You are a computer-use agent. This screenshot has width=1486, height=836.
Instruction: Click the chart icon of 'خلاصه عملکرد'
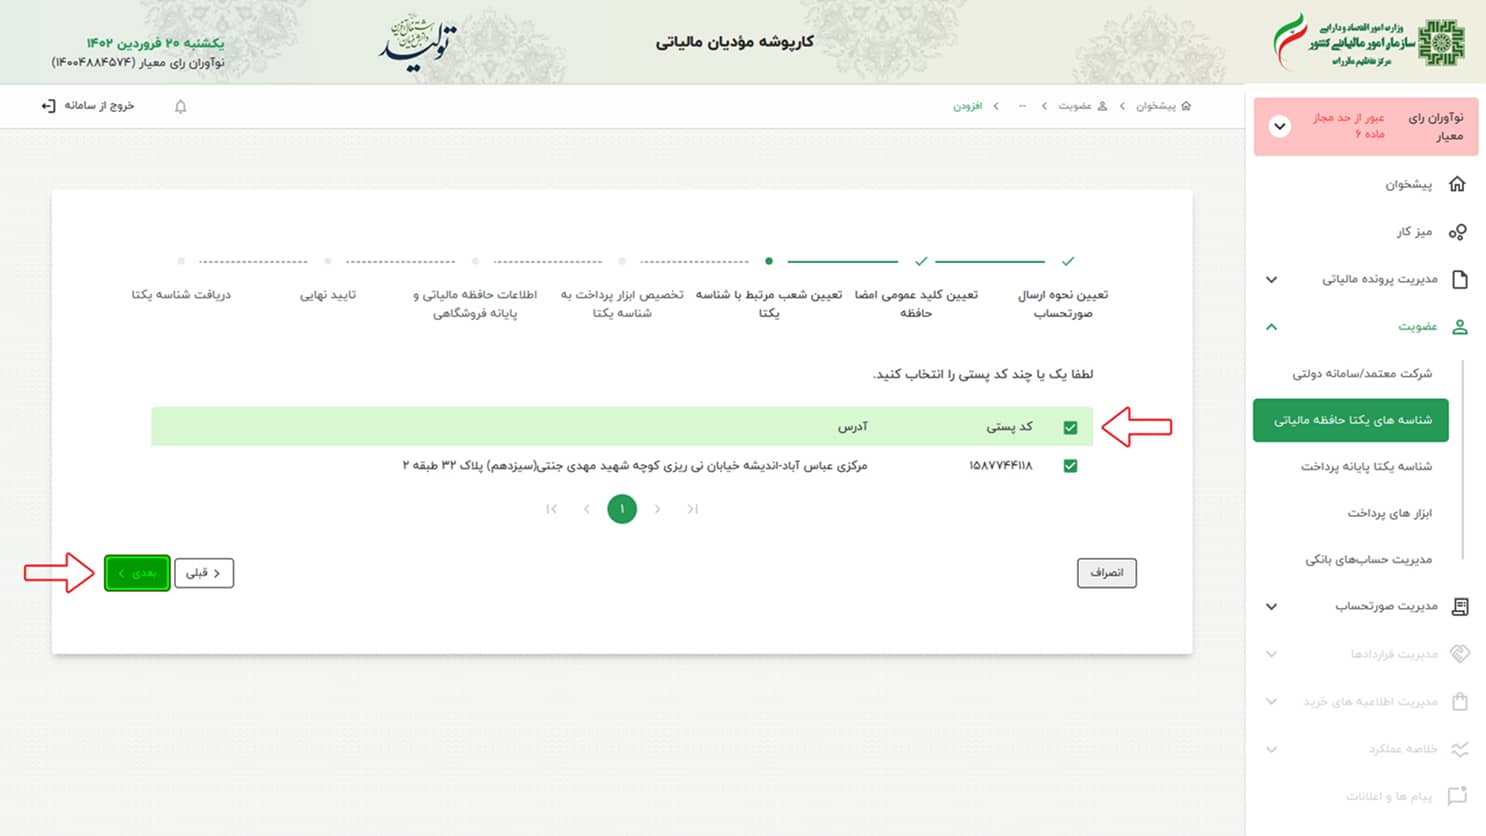(1460, 749)
